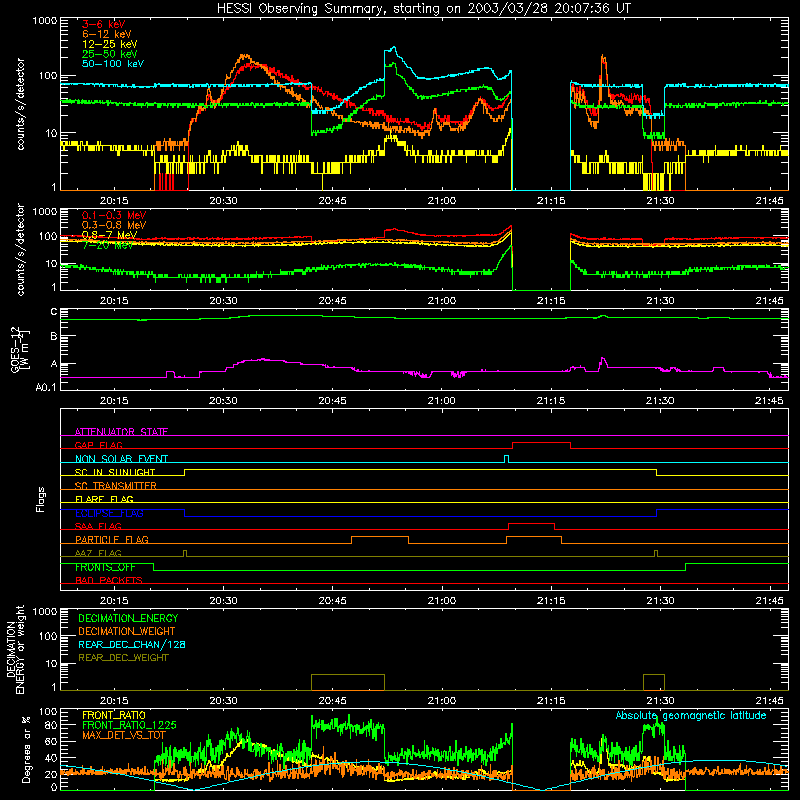Click the B level label on GOES axis

point(54,336)
